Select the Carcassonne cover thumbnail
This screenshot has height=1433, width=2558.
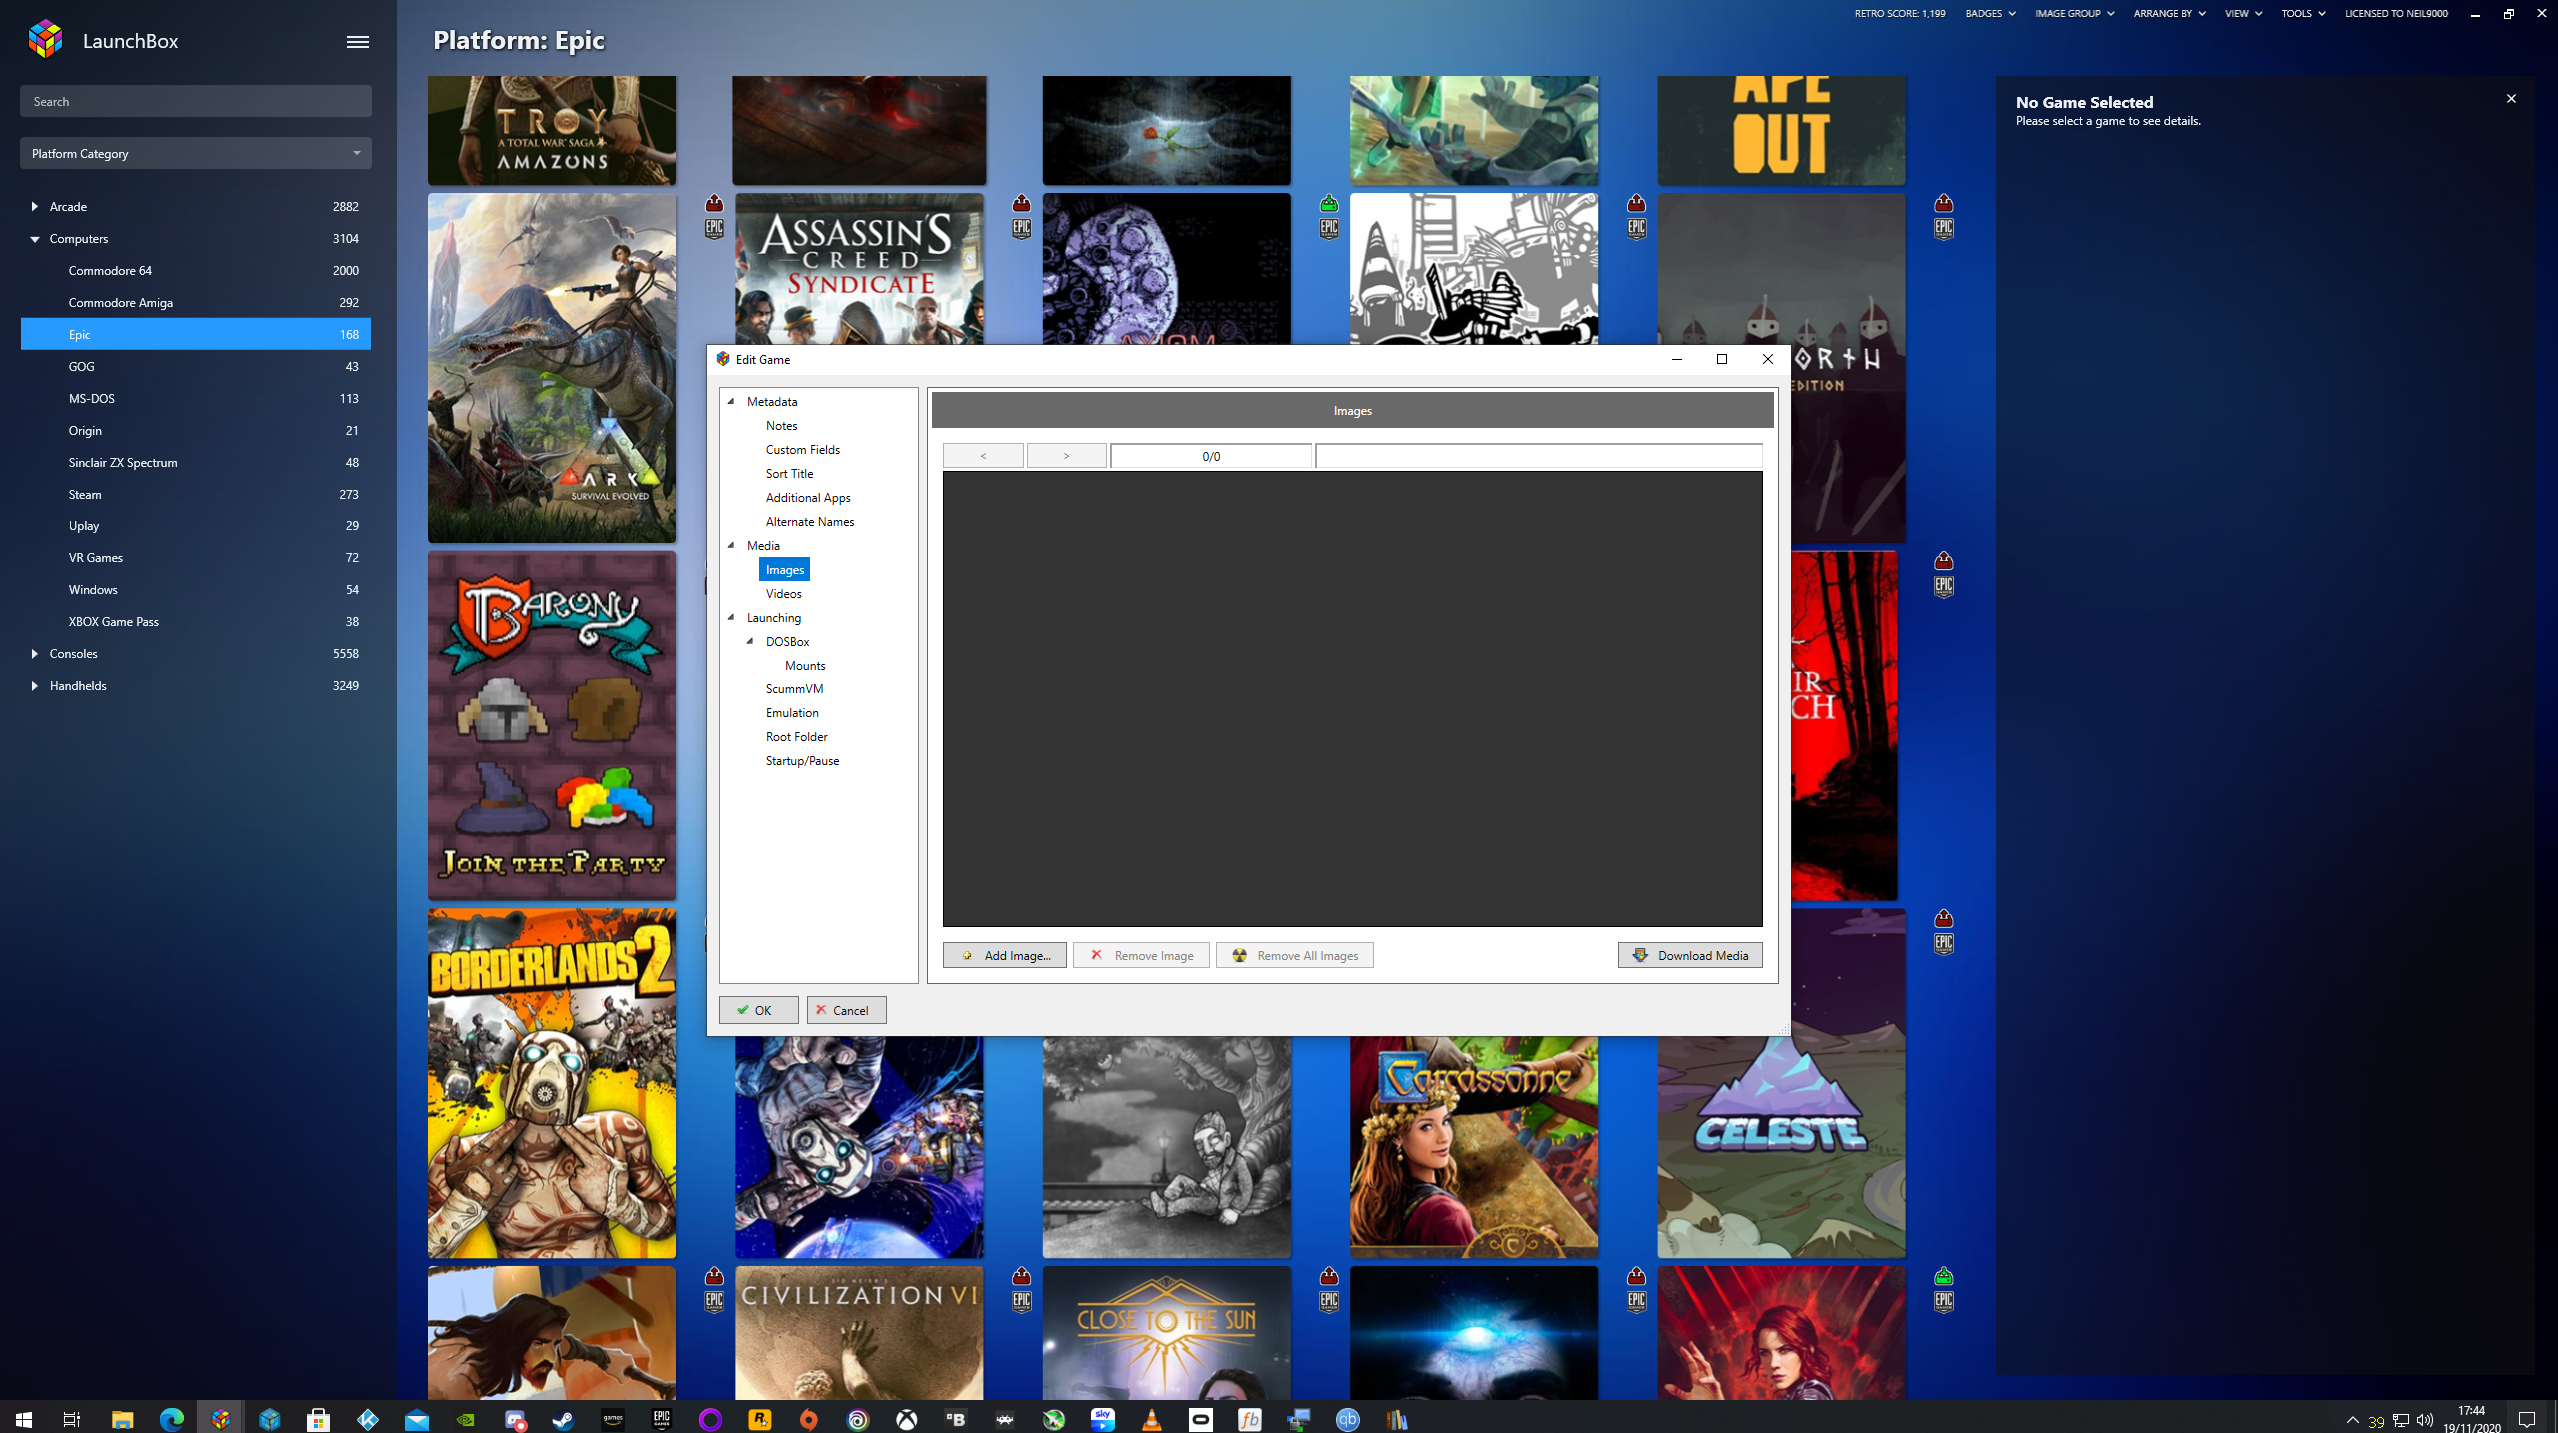pos(1473,1146)
